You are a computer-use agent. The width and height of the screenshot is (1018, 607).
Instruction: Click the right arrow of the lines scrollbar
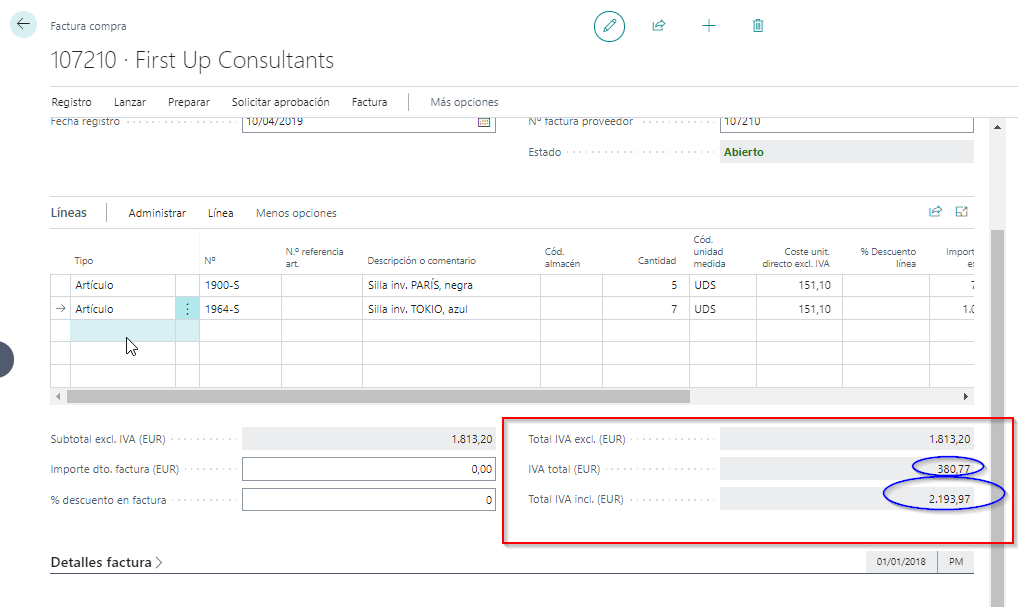pyautogui.click(x=965, y=396)
